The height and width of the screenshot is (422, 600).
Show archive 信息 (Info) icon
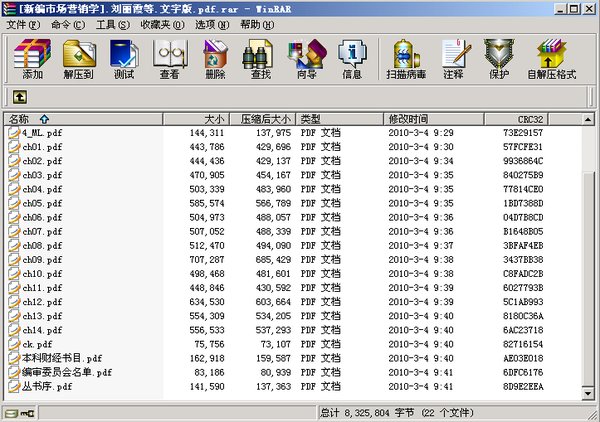click(352, 58)
